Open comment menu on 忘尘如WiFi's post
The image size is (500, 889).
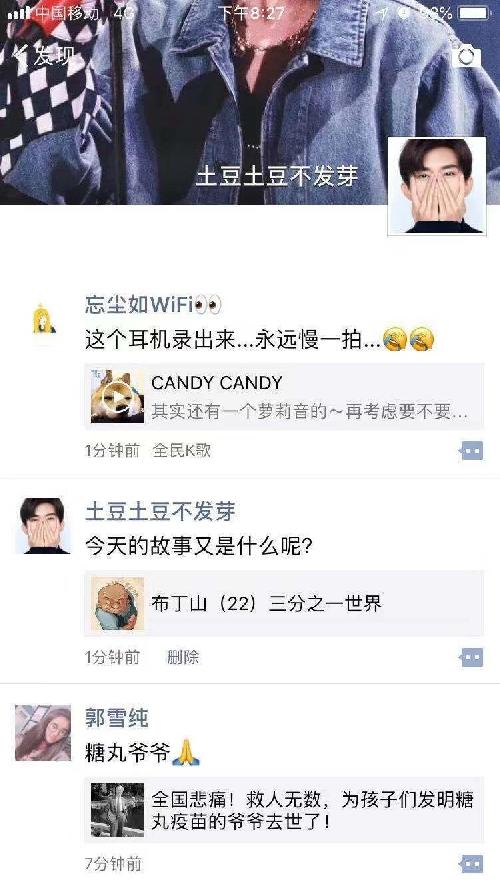[x=471, y=451]
